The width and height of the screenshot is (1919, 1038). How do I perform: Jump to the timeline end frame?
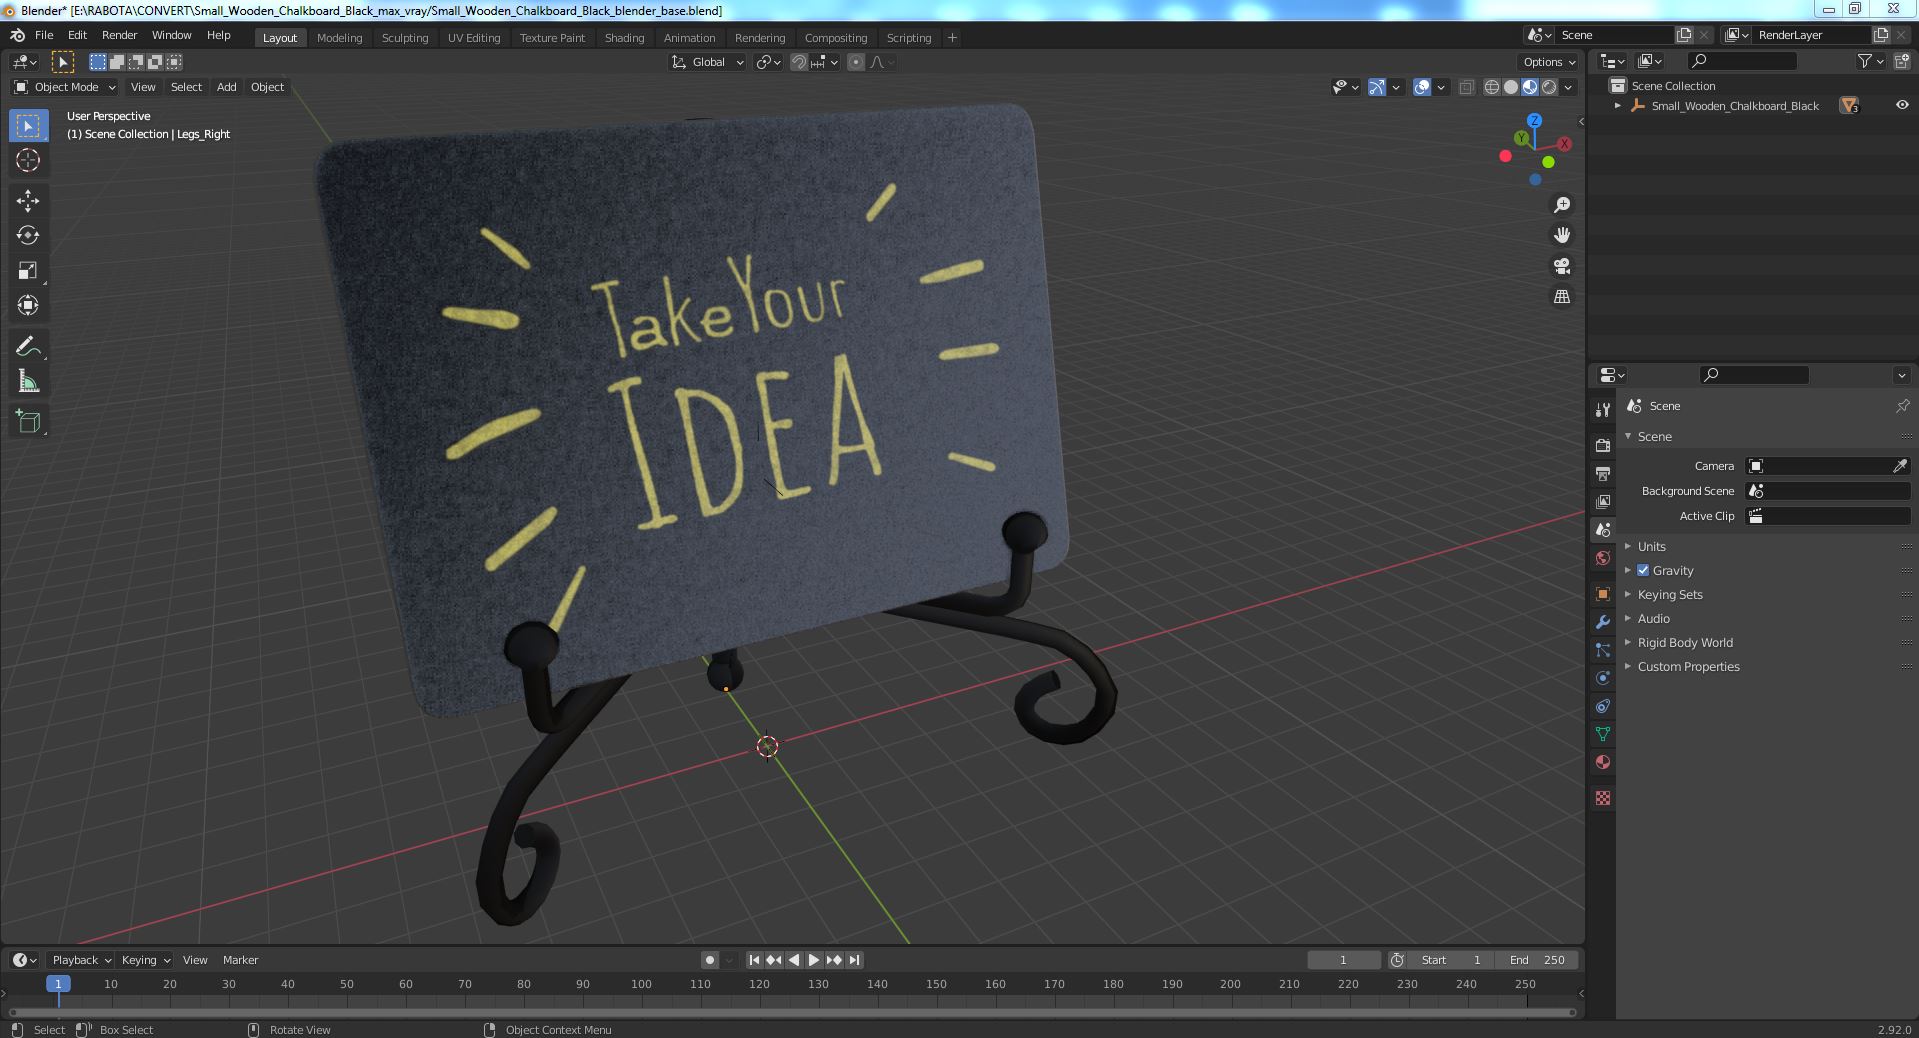[854, 960]
